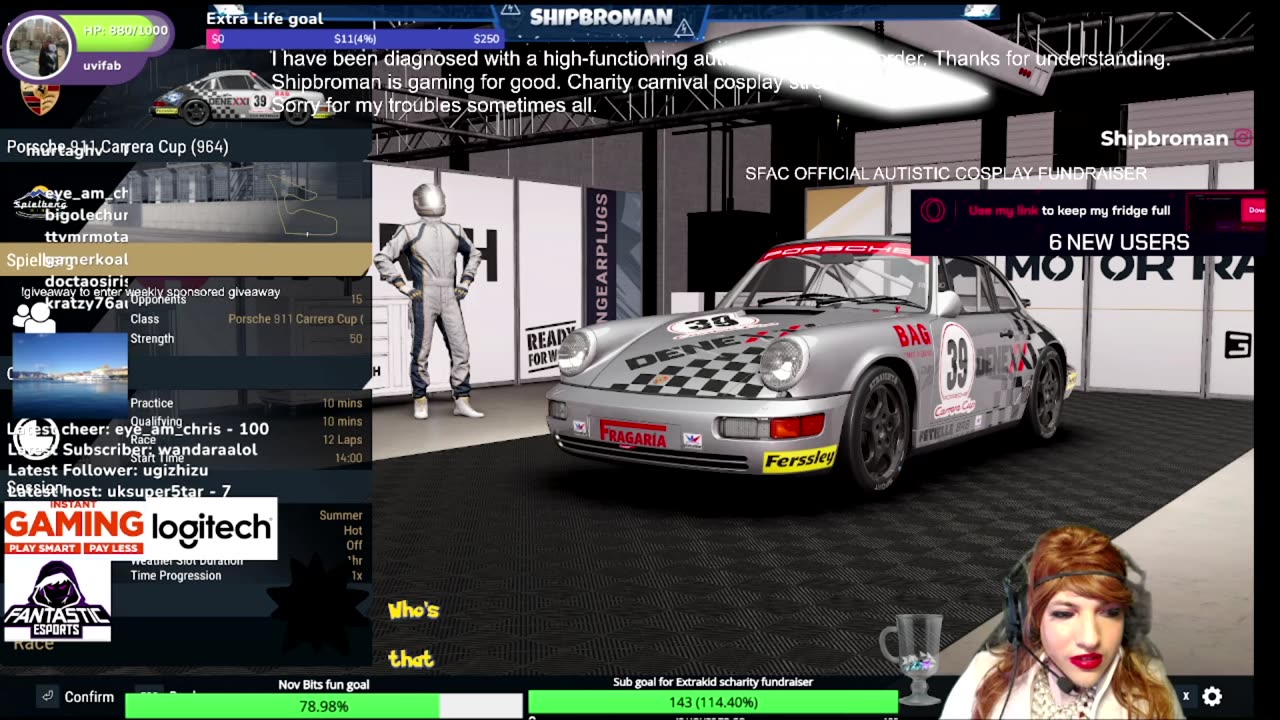Change the season setting Summer
The image size is (1280, 720).
point(341,516)
